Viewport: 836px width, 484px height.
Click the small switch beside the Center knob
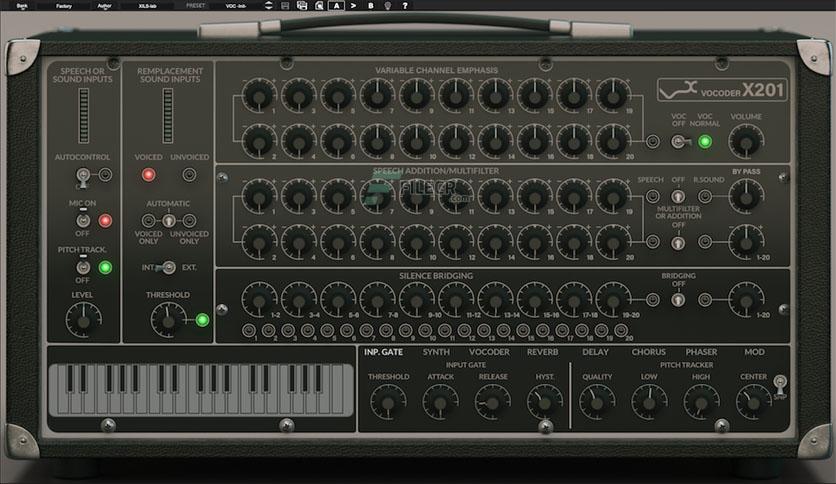click(779, 385)
